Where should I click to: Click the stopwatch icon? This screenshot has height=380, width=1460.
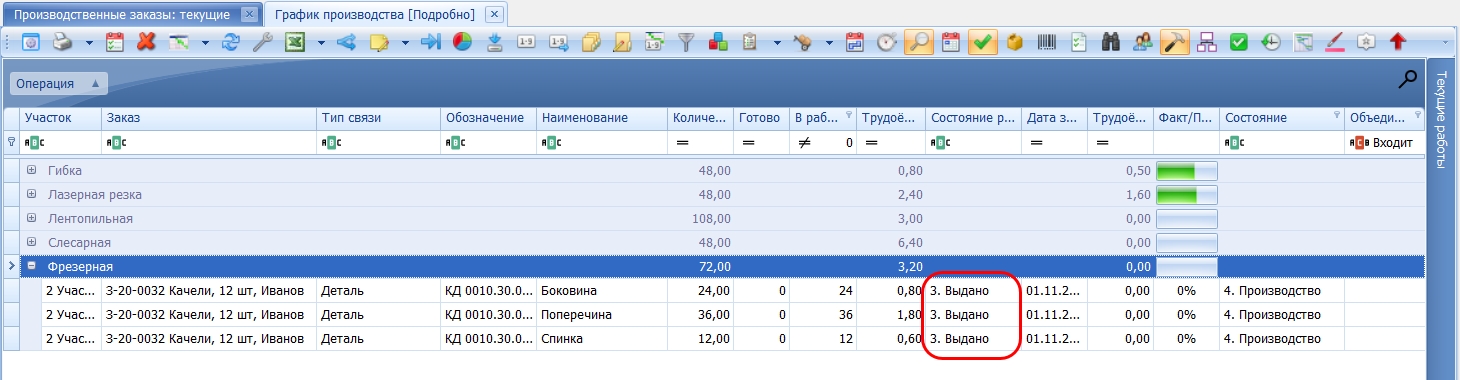coord(887,42)
